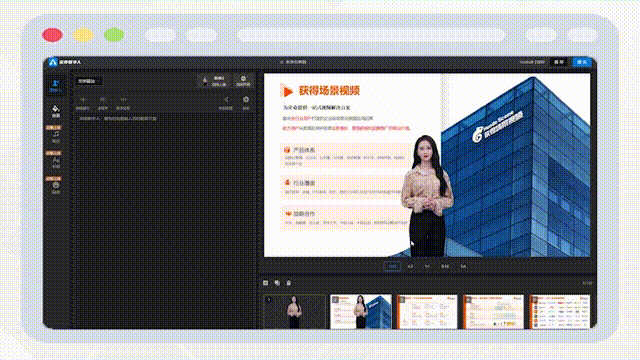This screenshot has height=360, width=640.
Task: Open the digital human sidebar panel
Action: 56,86
